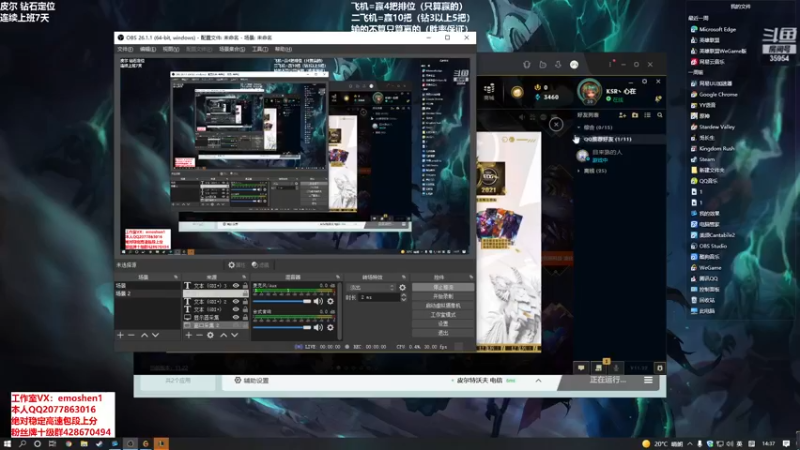This screenshot has height=450, width=800.
Task: Click list view icon in LoL friends header
Action: click(647, 115)
